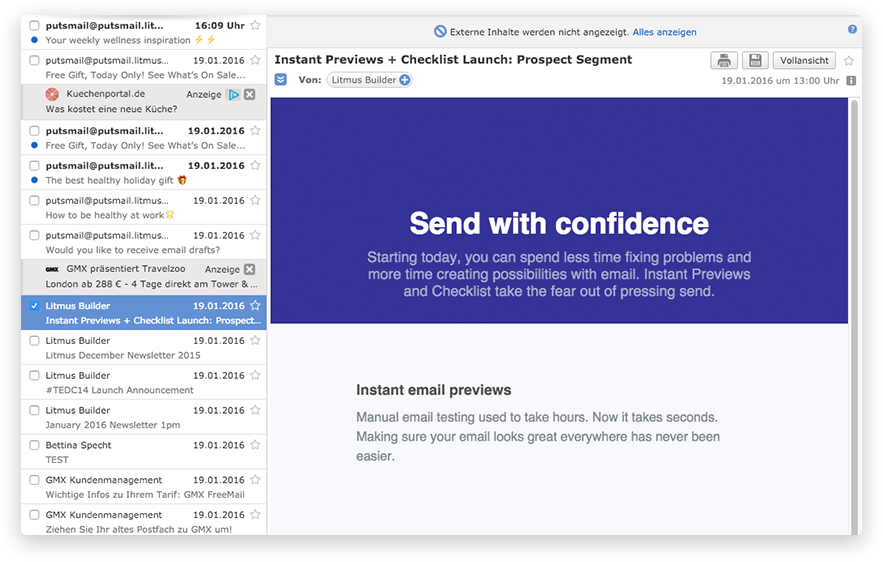Viewport: 883px width, 562px height.
Task: Star the Would you like to receive drafts email
Action: 255,235
